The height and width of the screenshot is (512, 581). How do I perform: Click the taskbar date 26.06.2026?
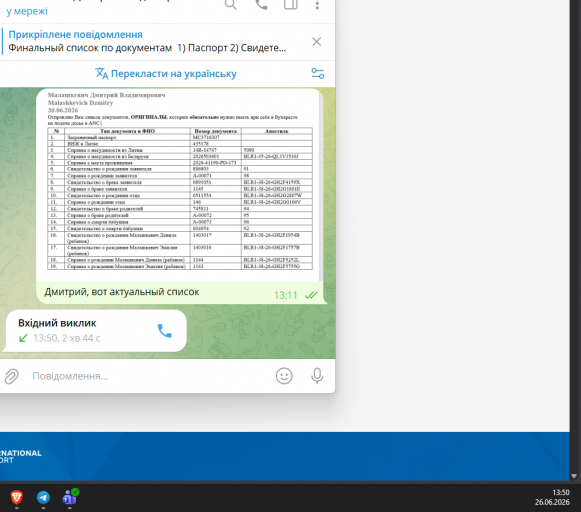tap(552, 502)
